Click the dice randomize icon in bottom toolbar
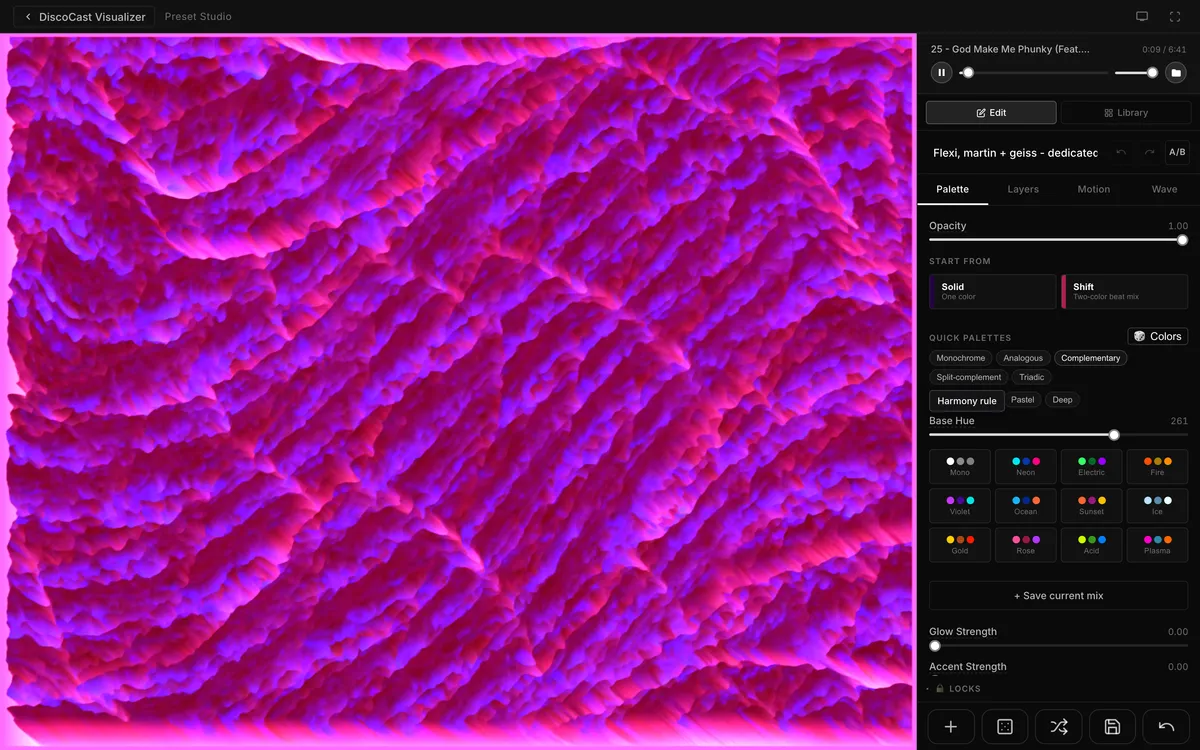The image size is (1200, 750). [x=1005, y=727]
